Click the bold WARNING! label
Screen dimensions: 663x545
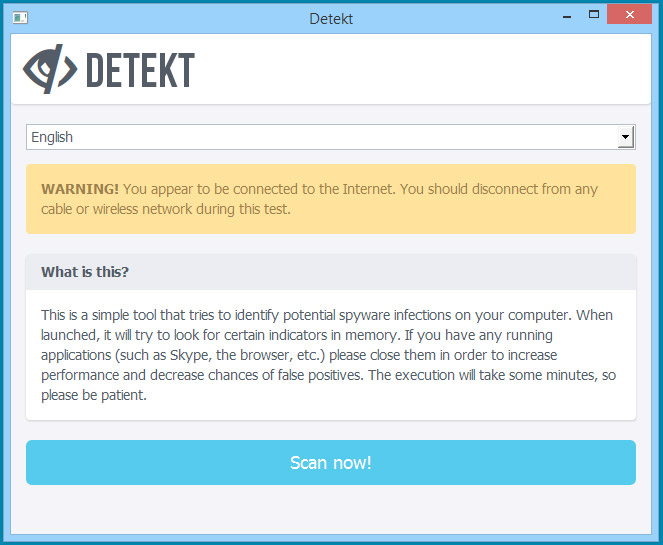click(80, 189)
